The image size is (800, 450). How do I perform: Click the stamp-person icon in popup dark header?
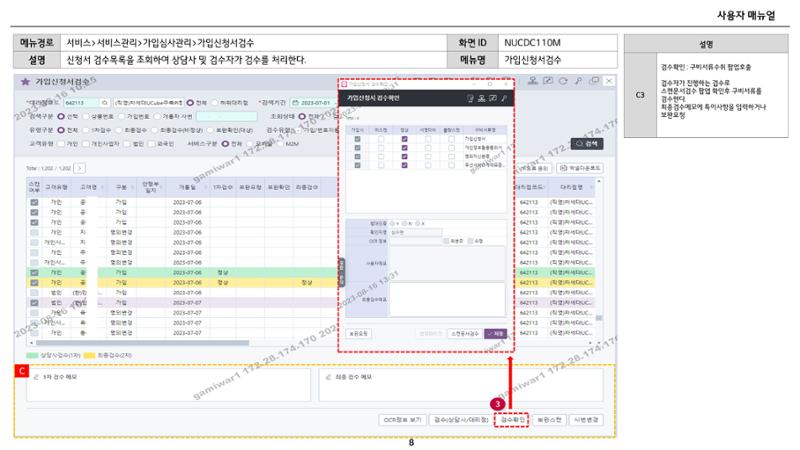pyautogui.click(x=481, y=98)
